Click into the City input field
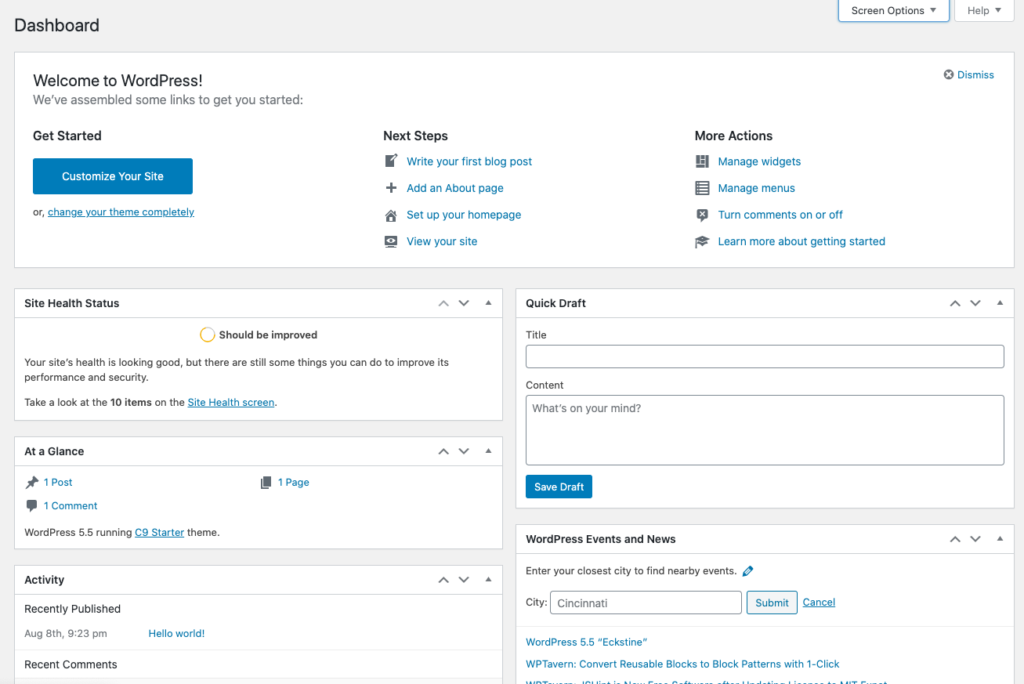 pos(646,602)
